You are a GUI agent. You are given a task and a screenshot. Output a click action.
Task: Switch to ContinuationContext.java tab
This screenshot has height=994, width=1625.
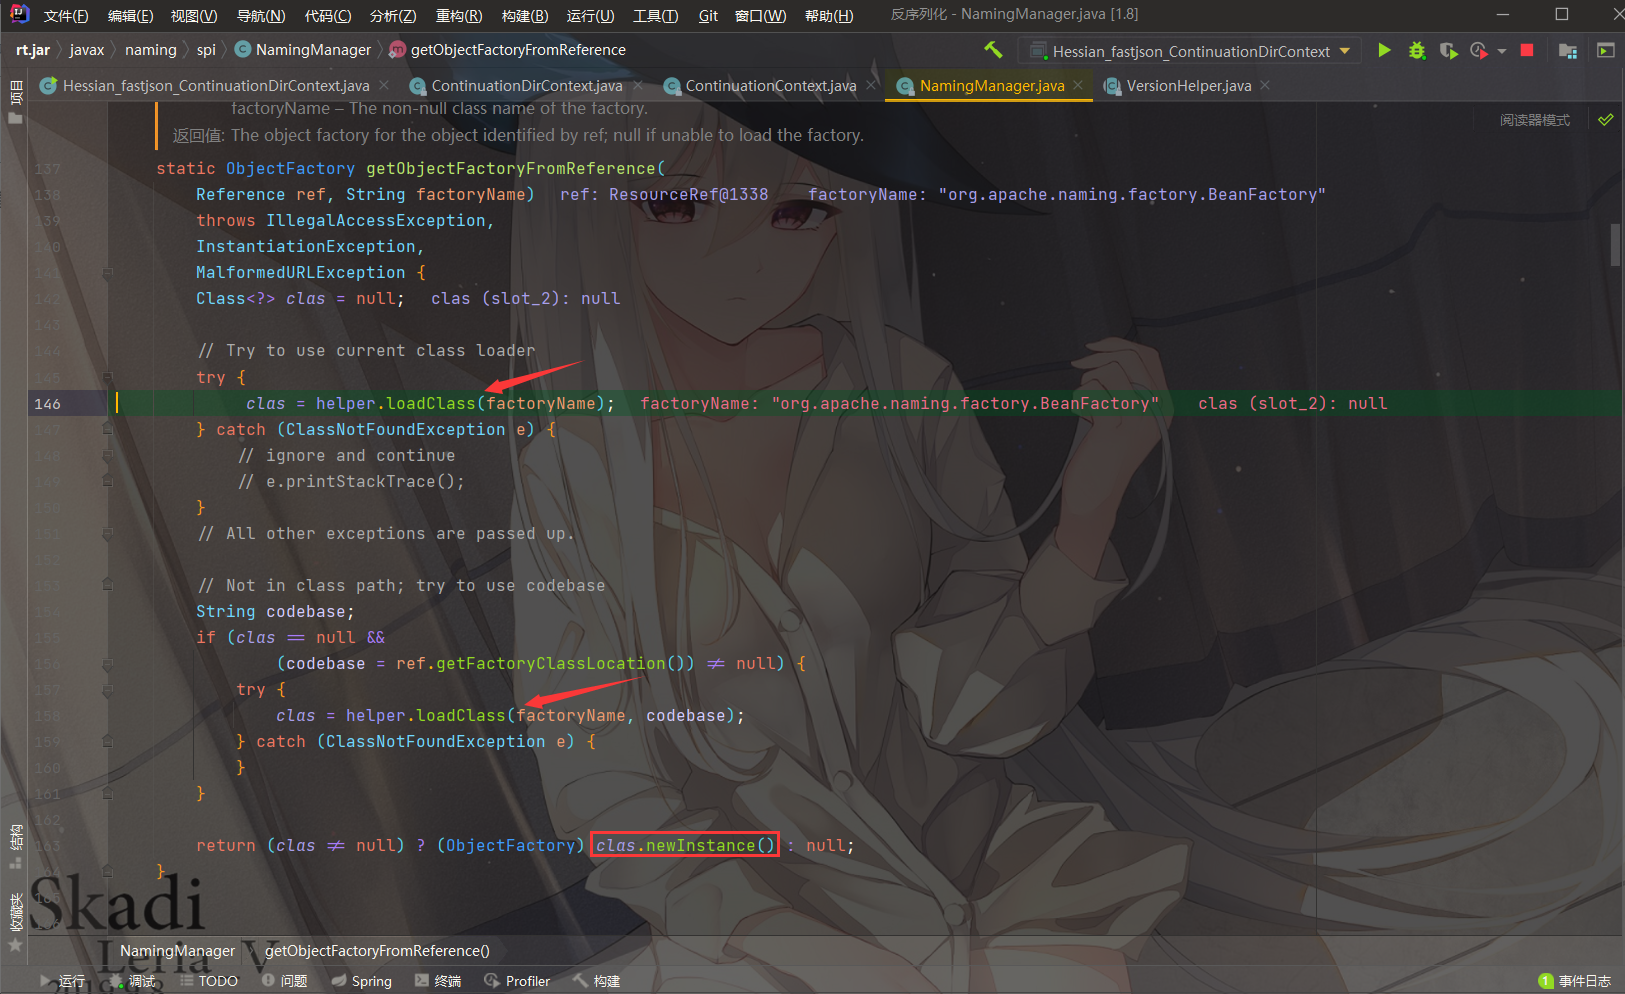pyautogui.click(x=770, y=86)
